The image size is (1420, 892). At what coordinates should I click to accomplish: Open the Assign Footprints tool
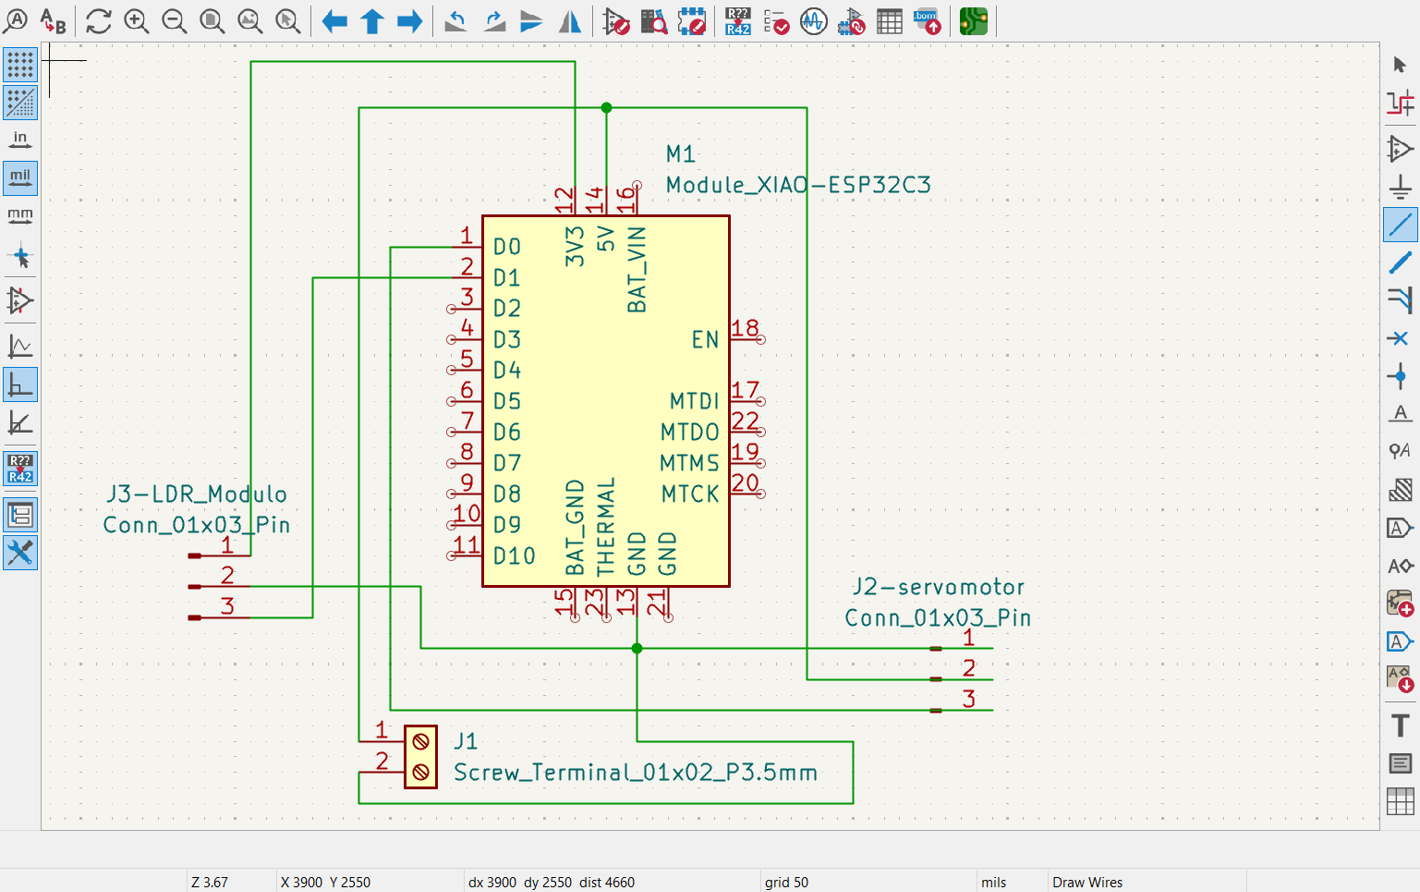tap(851, 21)
